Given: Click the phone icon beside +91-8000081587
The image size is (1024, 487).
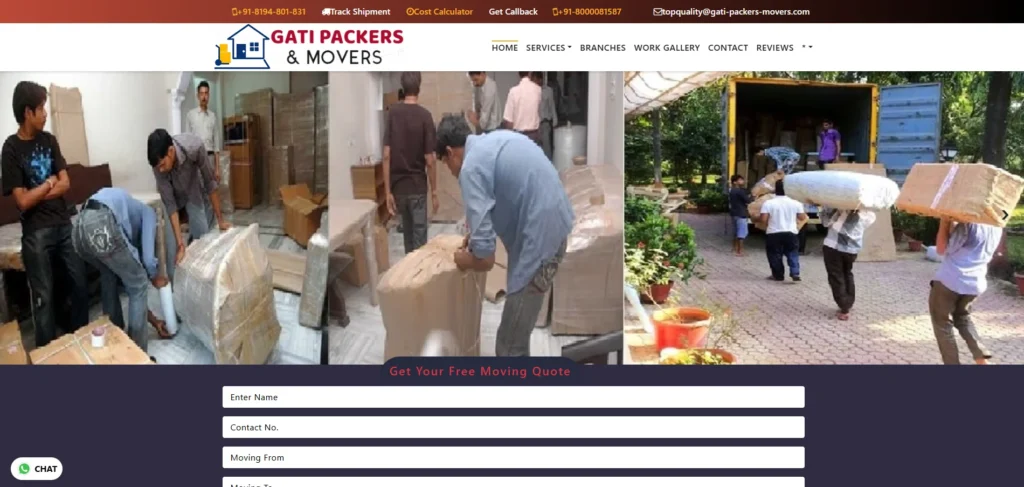Looking at the screenshot, I should [x=555, y=12].
